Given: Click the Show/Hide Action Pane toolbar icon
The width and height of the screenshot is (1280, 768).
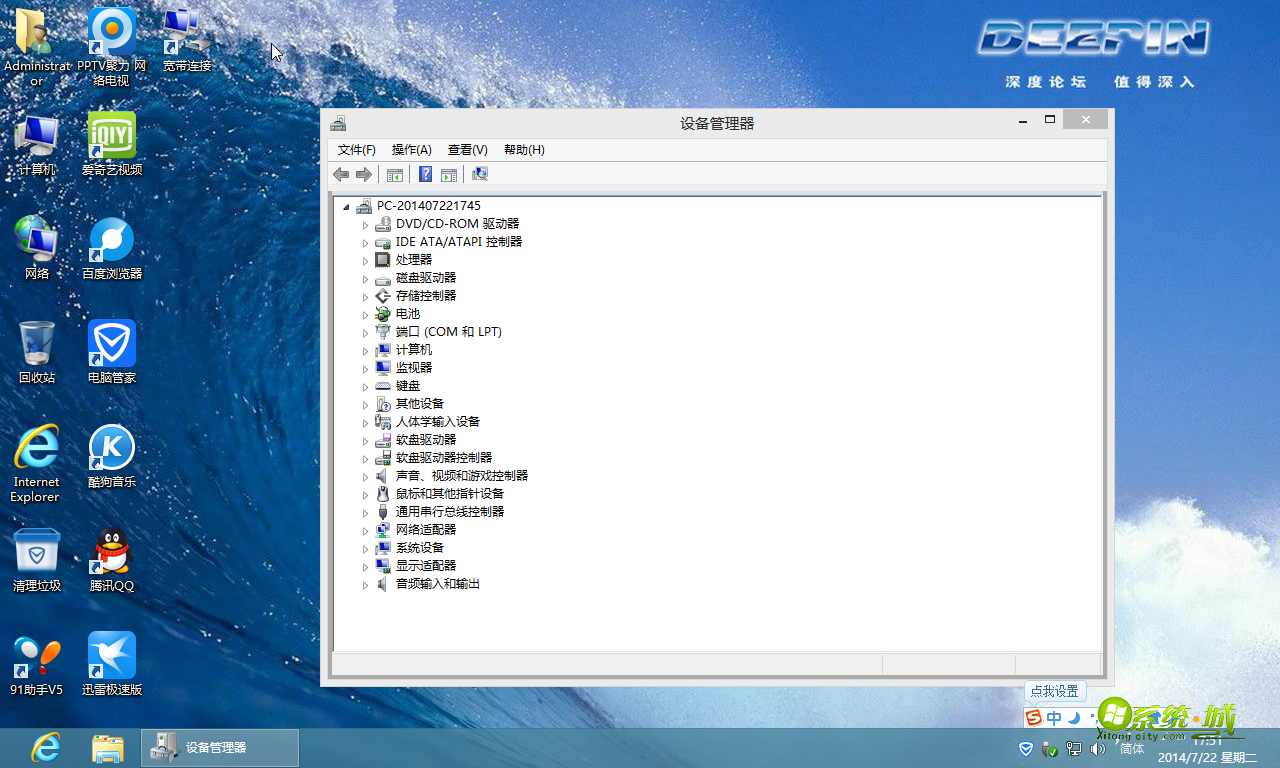Looking at the screenshot, I should (x=448, y=174).
